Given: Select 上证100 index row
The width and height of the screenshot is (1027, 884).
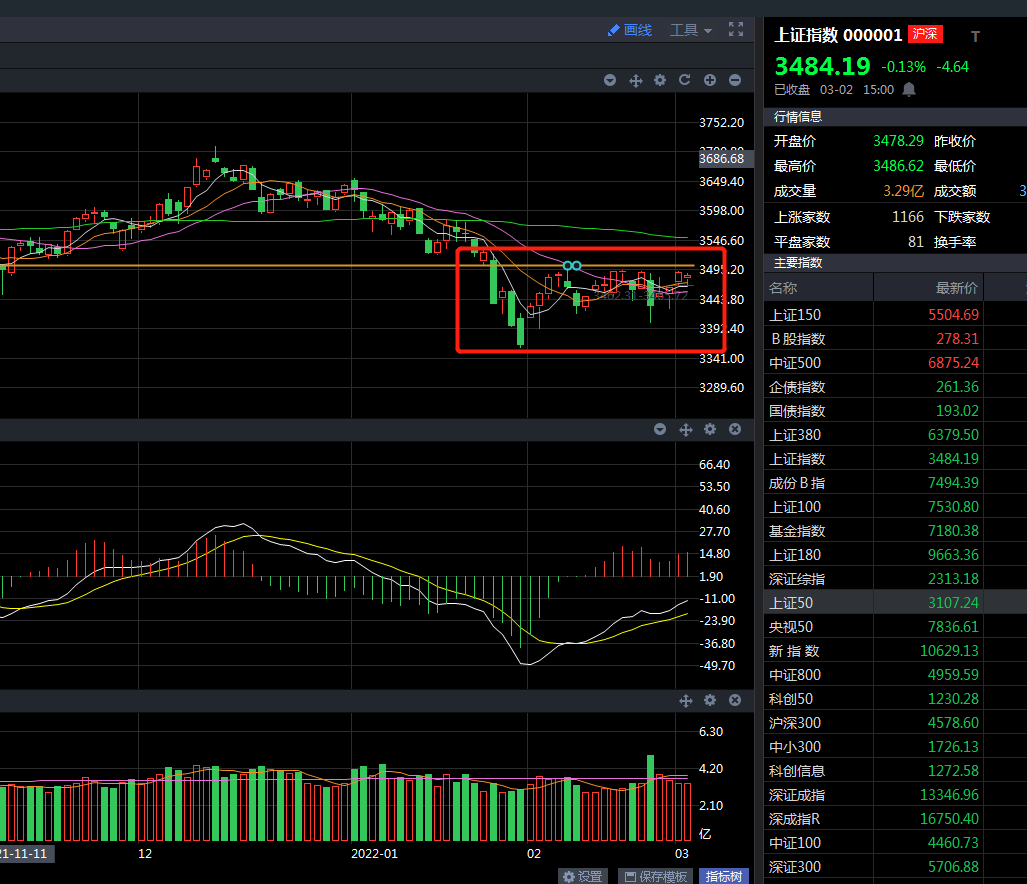Looking at the screenshot, I should click(x=895, y=507).
